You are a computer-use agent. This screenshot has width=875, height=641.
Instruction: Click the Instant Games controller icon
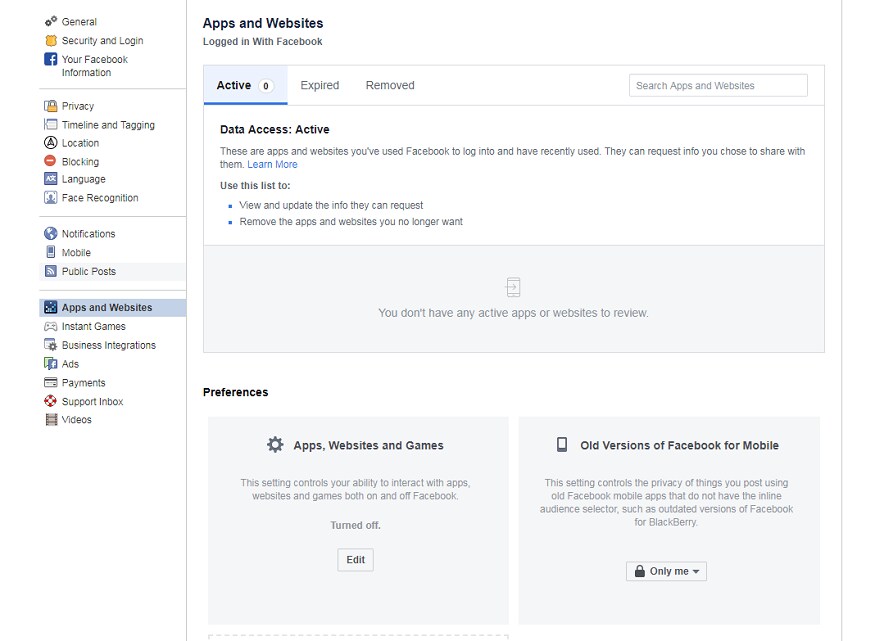[x=51, y=326]
